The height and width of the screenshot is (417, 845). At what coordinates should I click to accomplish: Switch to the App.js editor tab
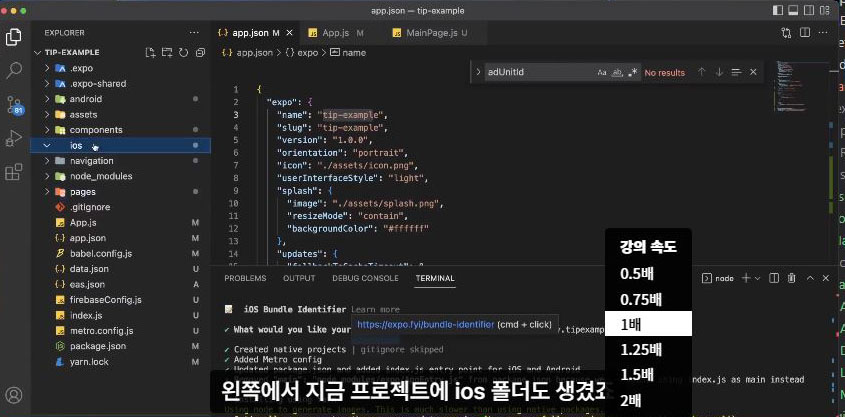coord(336,33)
